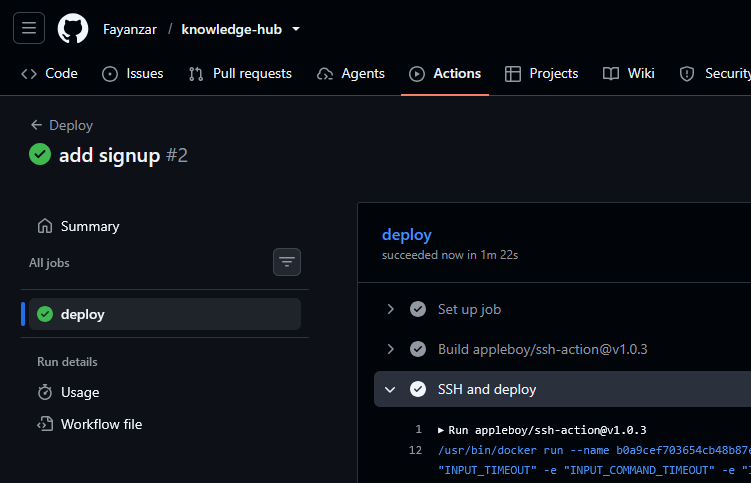Open the knowledge-hub repository link
Screen dimensions: 751x483
point(231,29)
